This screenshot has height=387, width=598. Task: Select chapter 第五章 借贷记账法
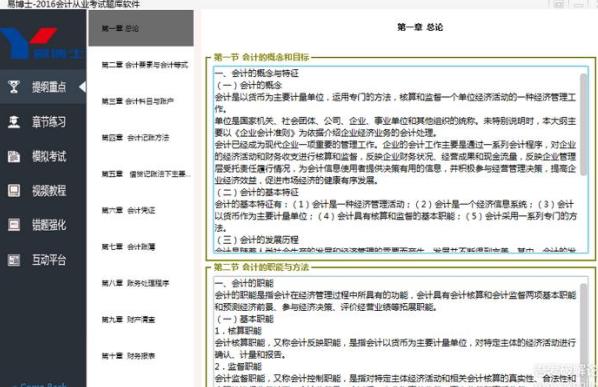pyautogui.click(x=146, y=174)
